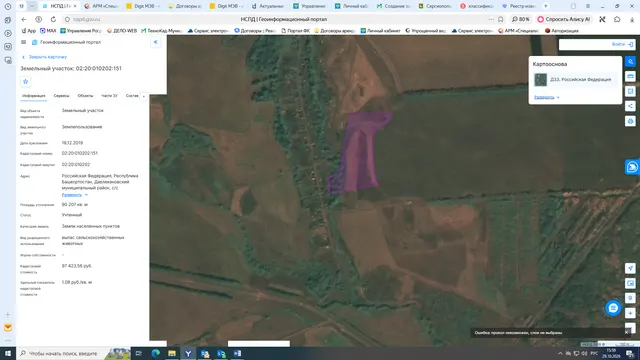Click system clock in taskbar
The image size is (640, 360).
611,353
